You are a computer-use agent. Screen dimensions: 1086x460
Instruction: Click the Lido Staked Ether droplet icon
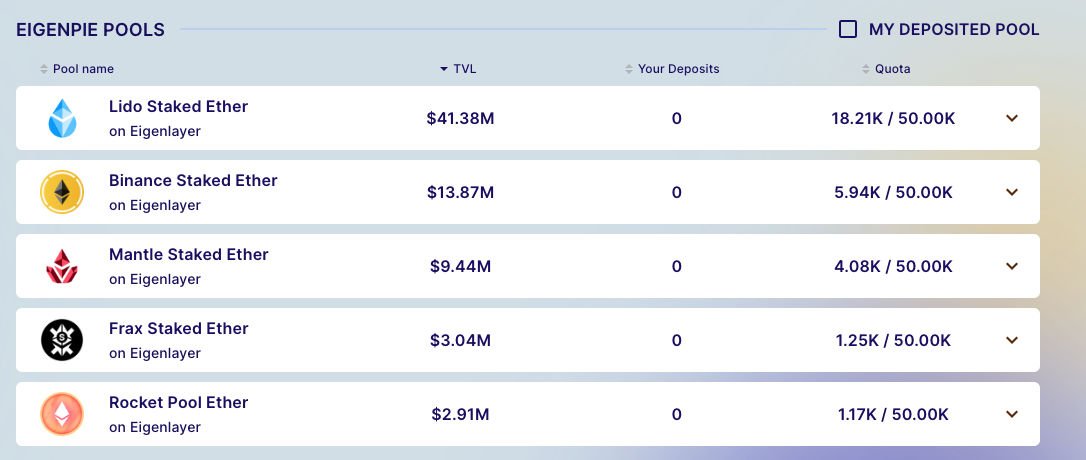pos(62,119)
